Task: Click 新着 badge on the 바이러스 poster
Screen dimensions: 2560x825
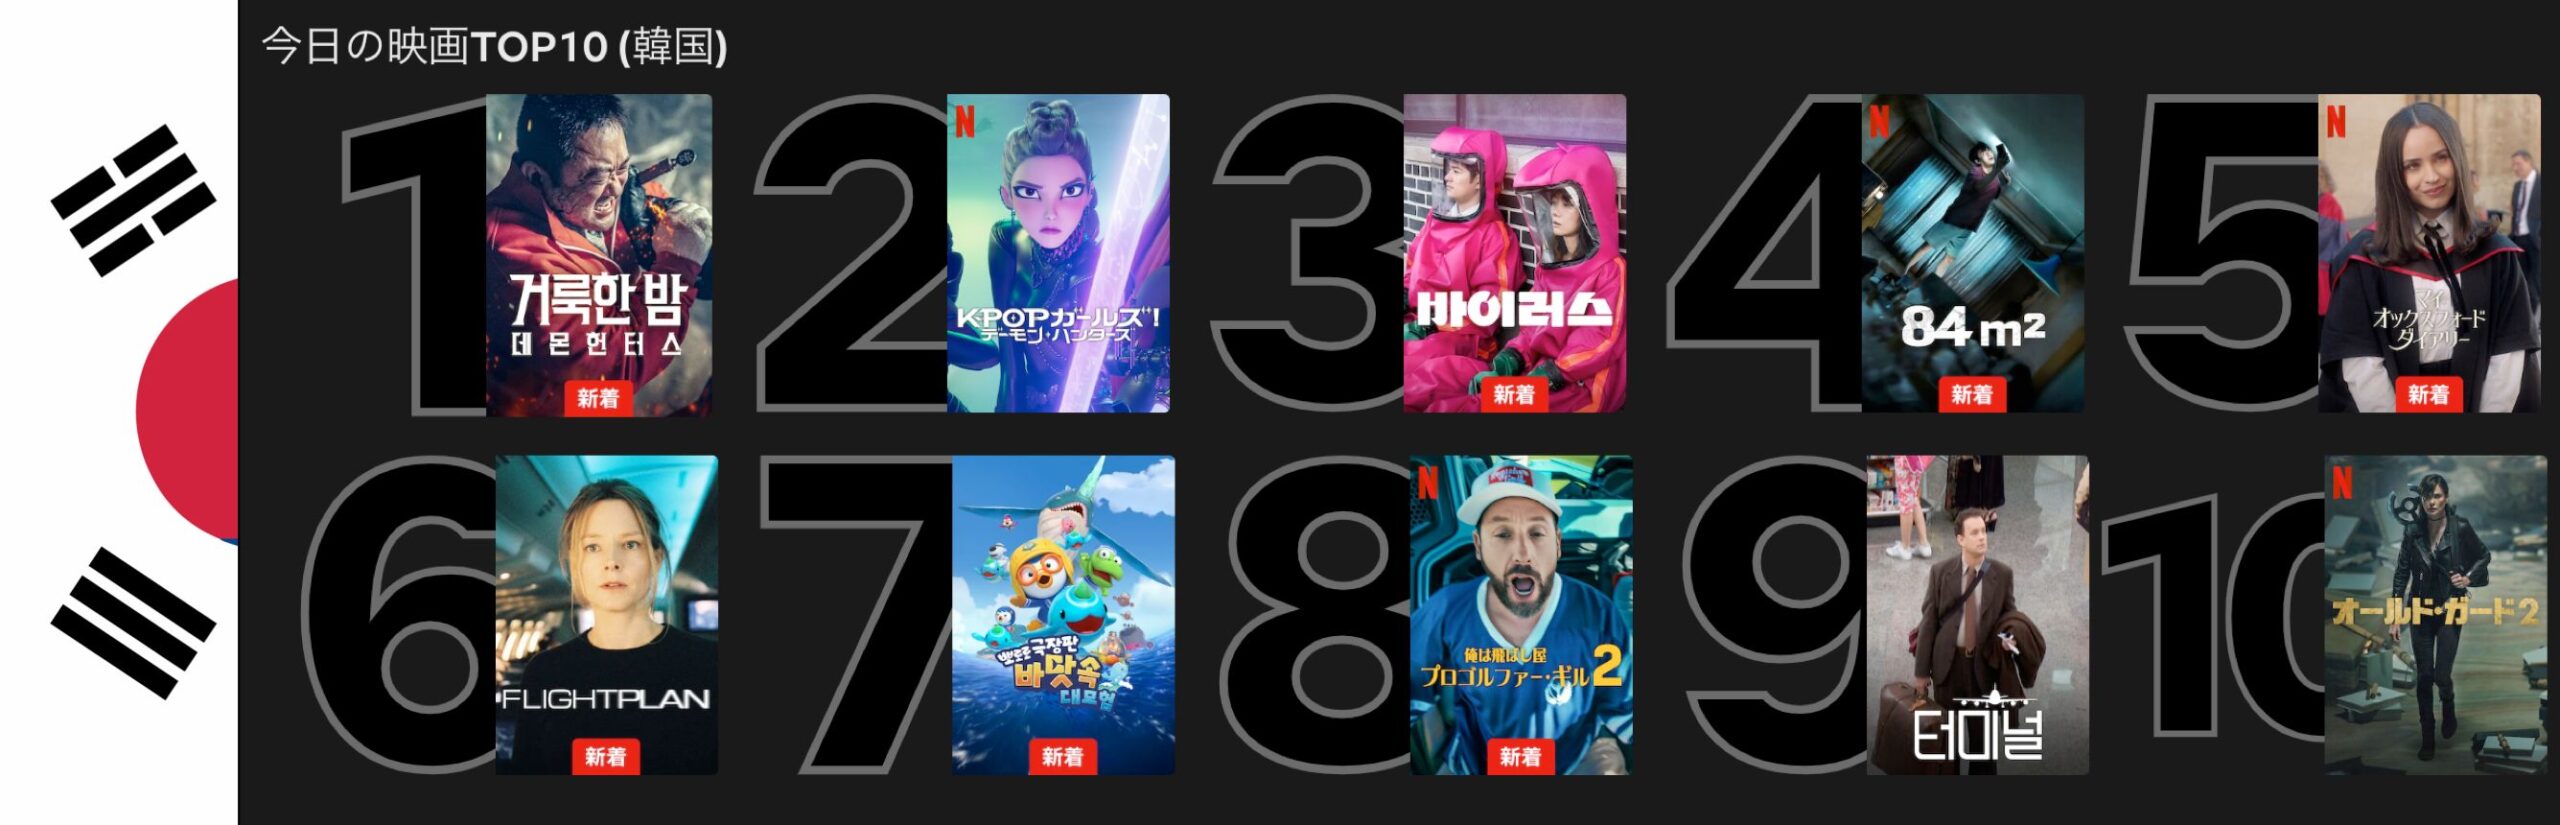Action: [x=1514, y=395]
